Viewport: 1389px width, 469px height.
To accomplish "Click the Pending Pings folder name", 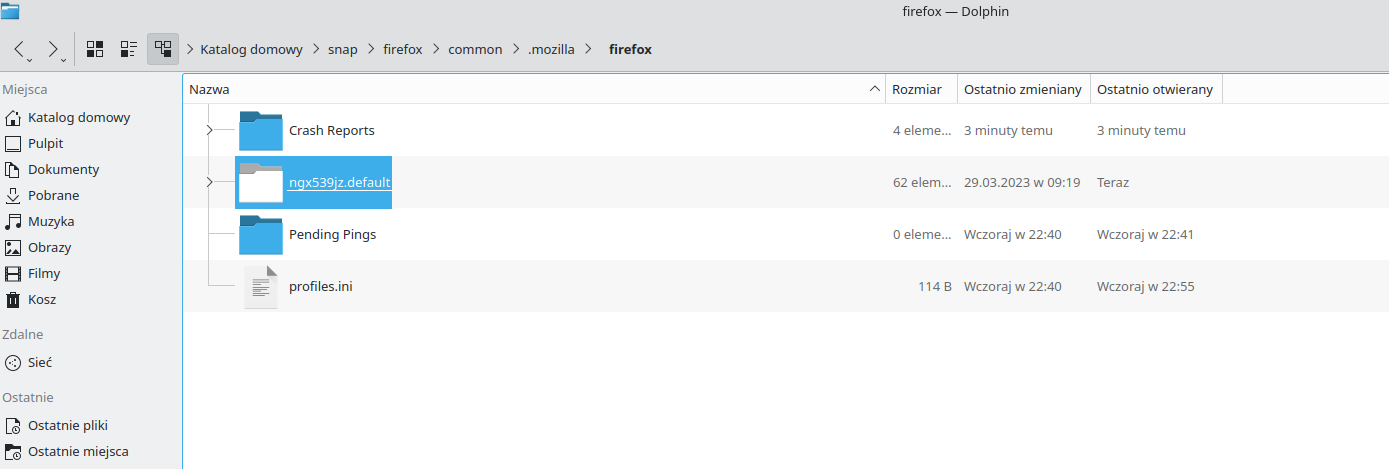I will click(x=332, y=234).
